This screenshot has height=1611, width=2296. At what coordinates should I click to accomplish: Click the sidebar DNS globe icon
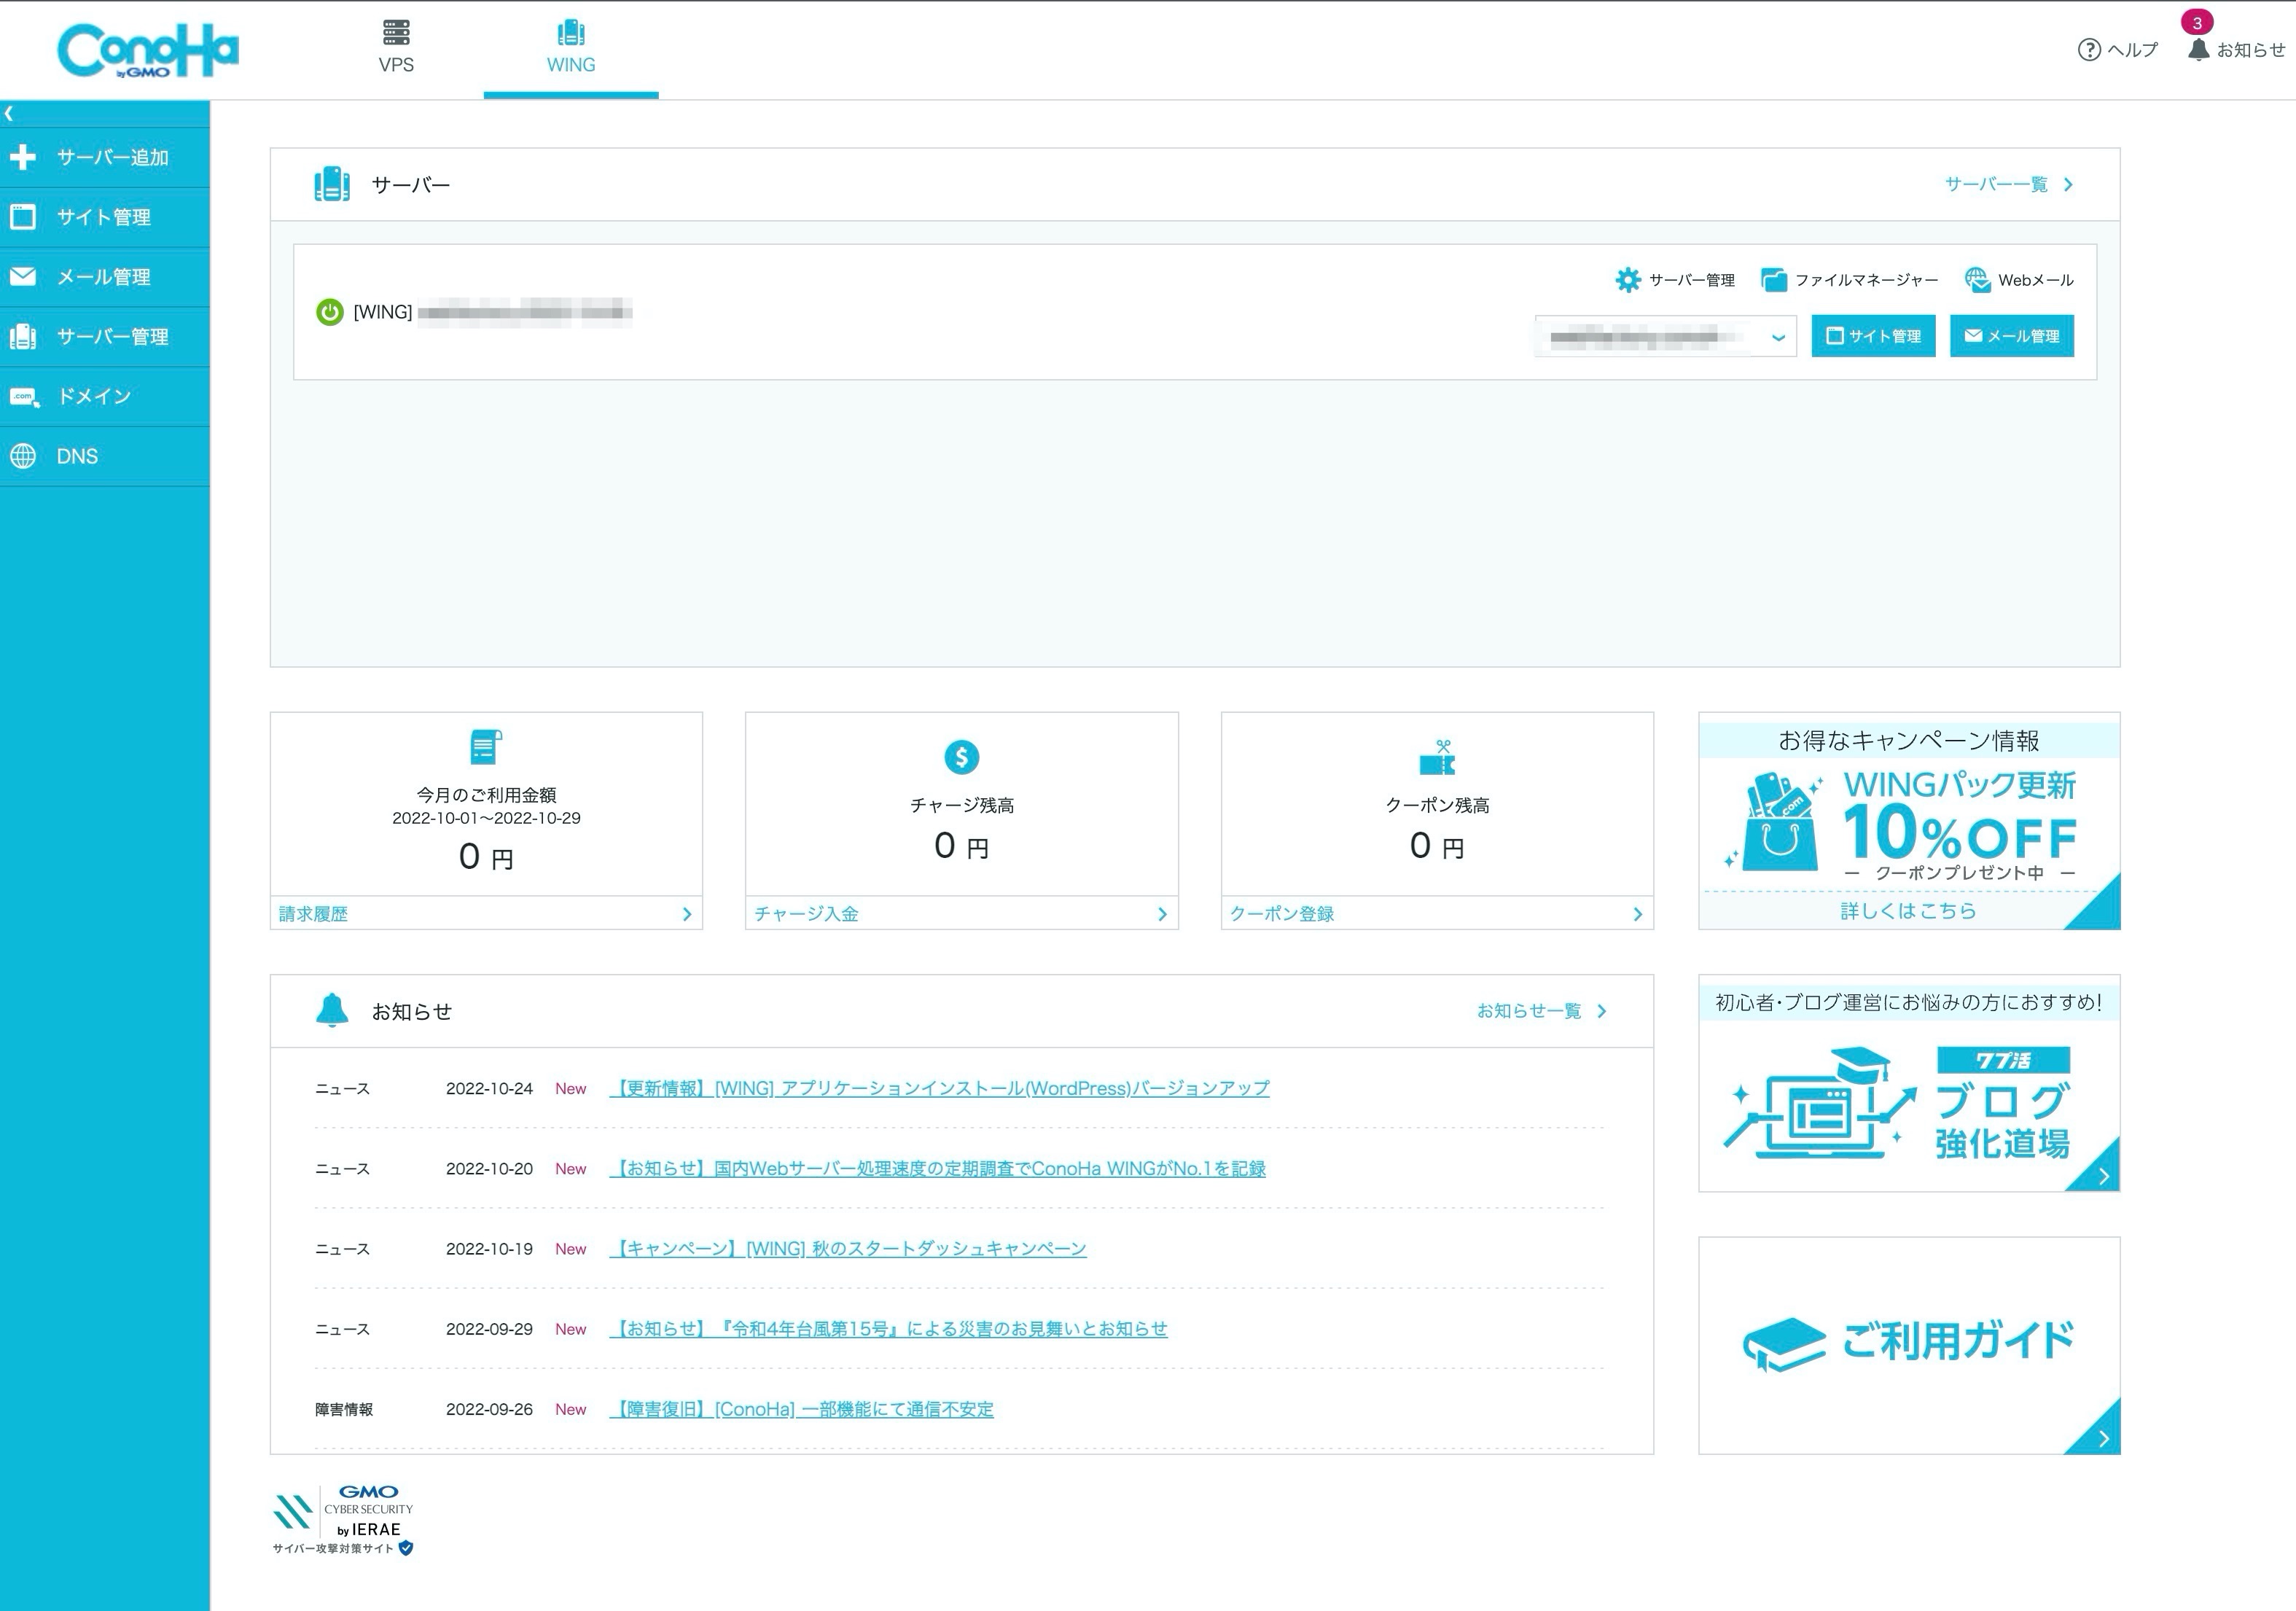(x=23, y=456)
